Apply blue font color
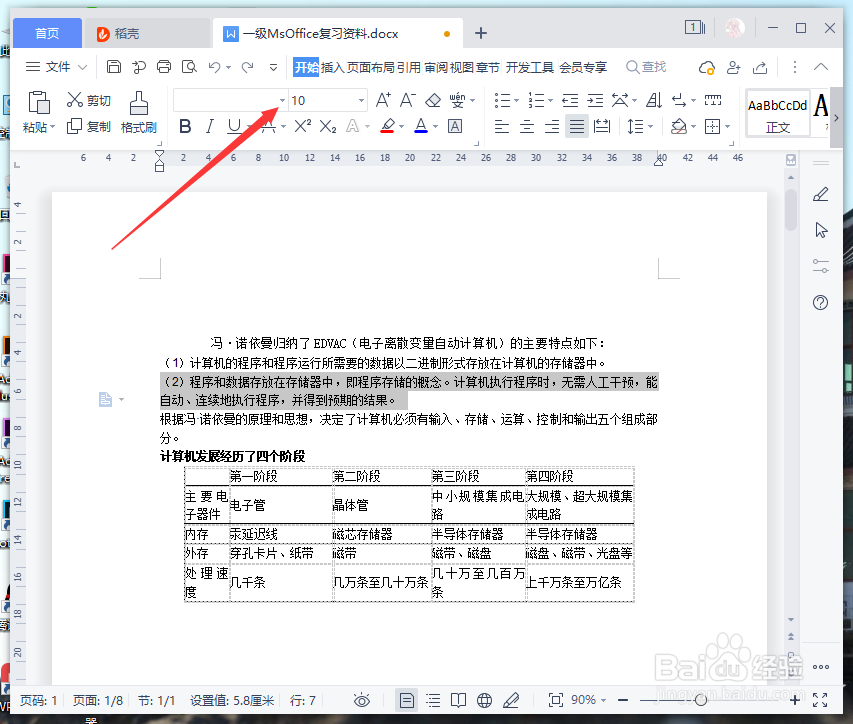 coord(421,127)
